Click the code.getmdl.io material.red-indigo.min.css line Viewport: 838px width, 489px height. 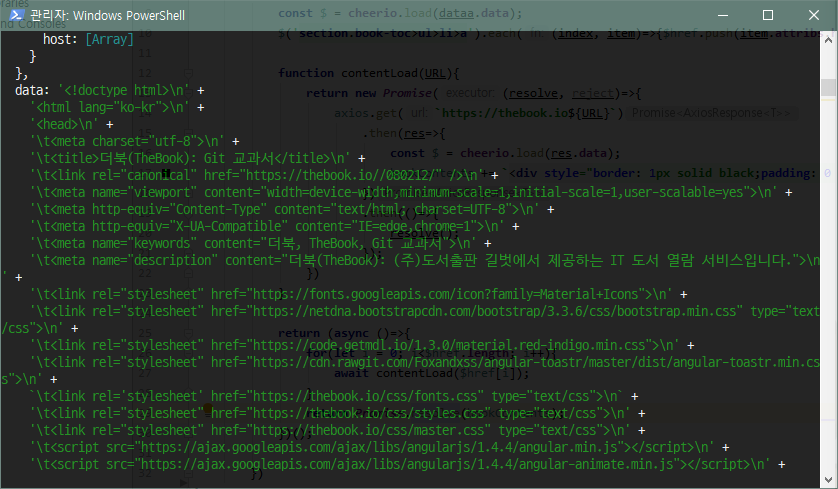tap(362, 346)
